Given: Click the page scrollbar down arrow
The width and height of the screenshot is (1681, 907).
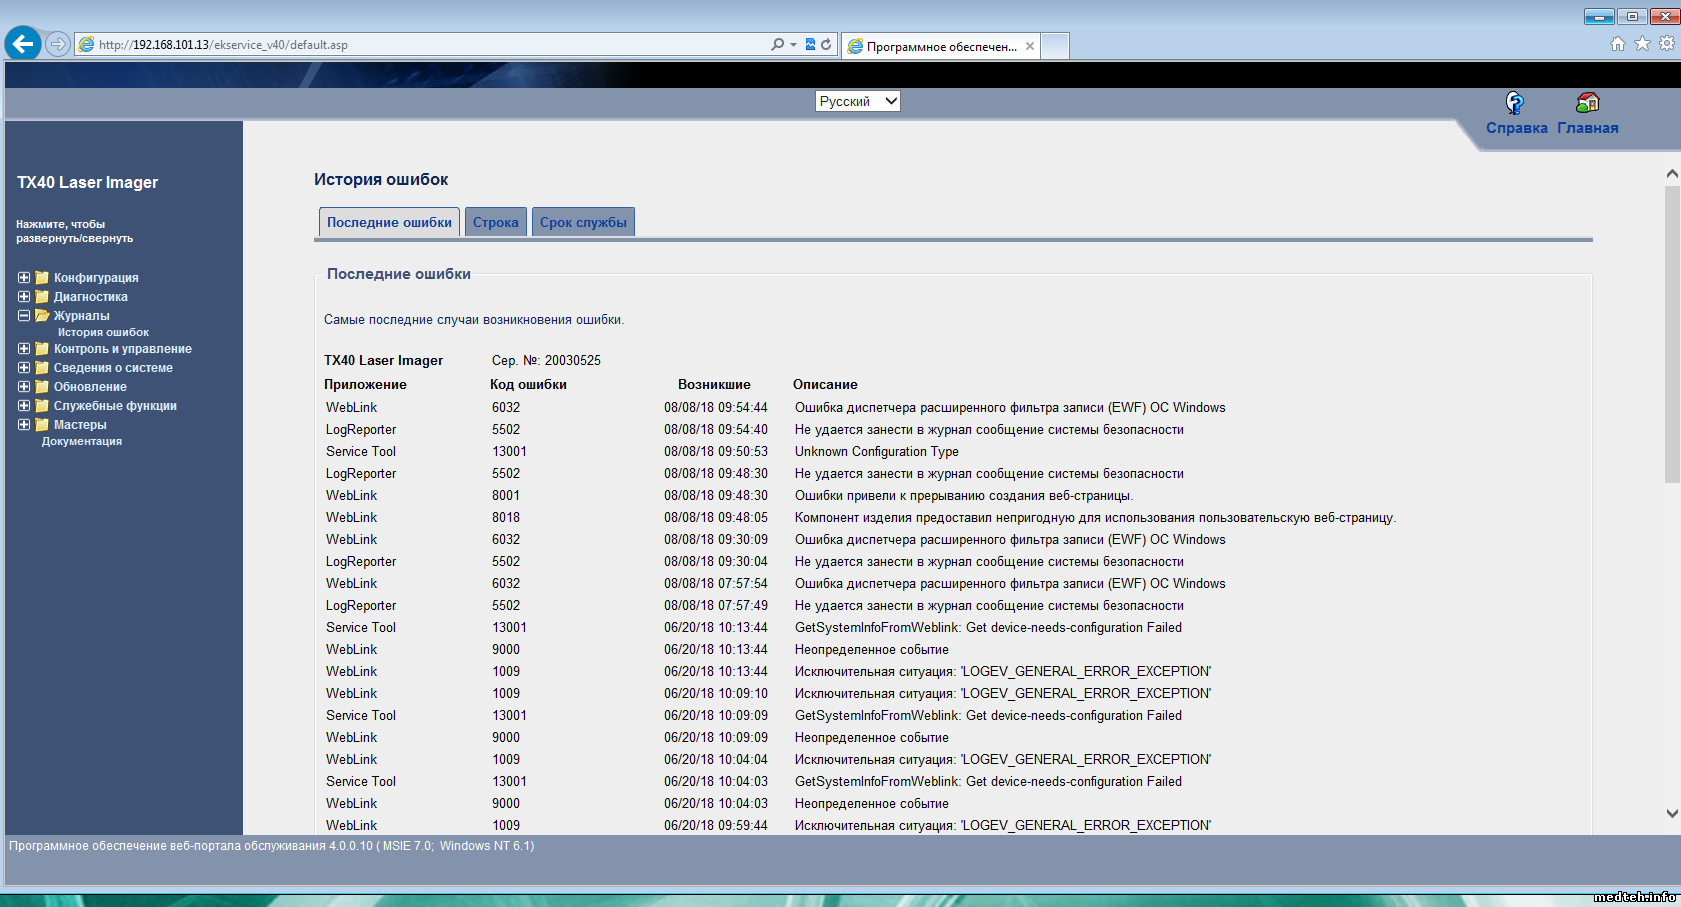Looking at the screenshot, I should pyautogui.click(x=1671, y=813).
